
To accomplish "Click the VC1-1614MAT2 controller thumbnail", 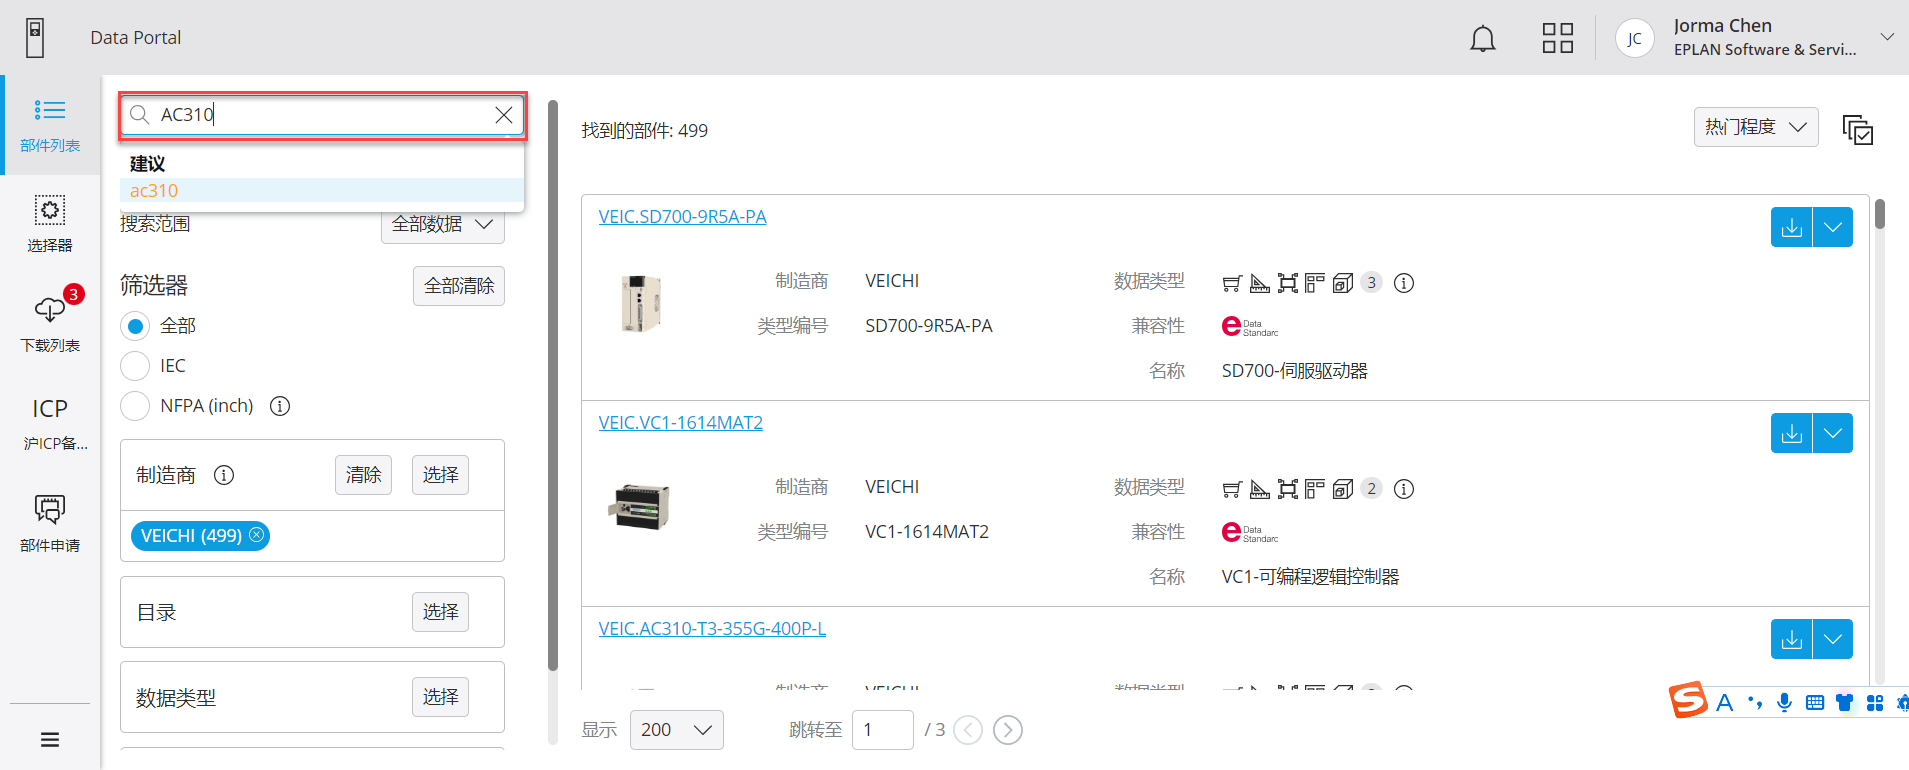I will 640,506.
